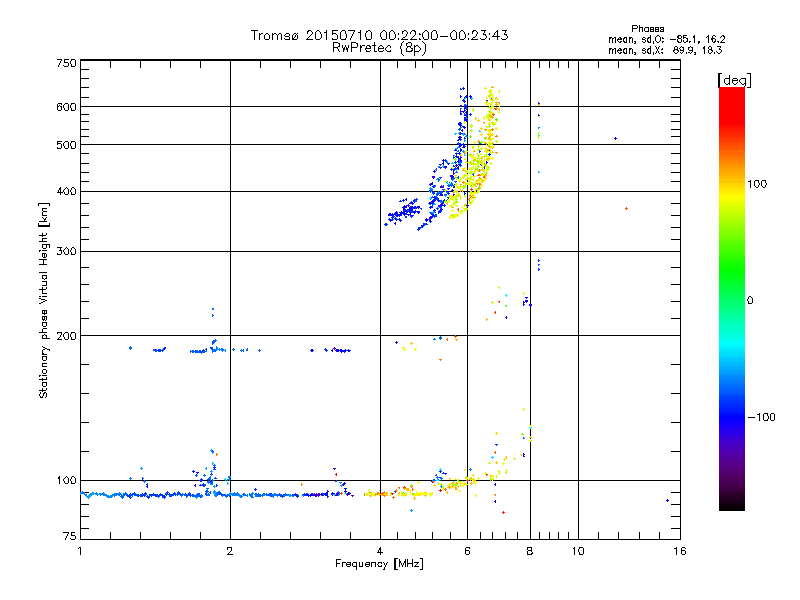Click the phase colorbar gradient

(732, 299)
